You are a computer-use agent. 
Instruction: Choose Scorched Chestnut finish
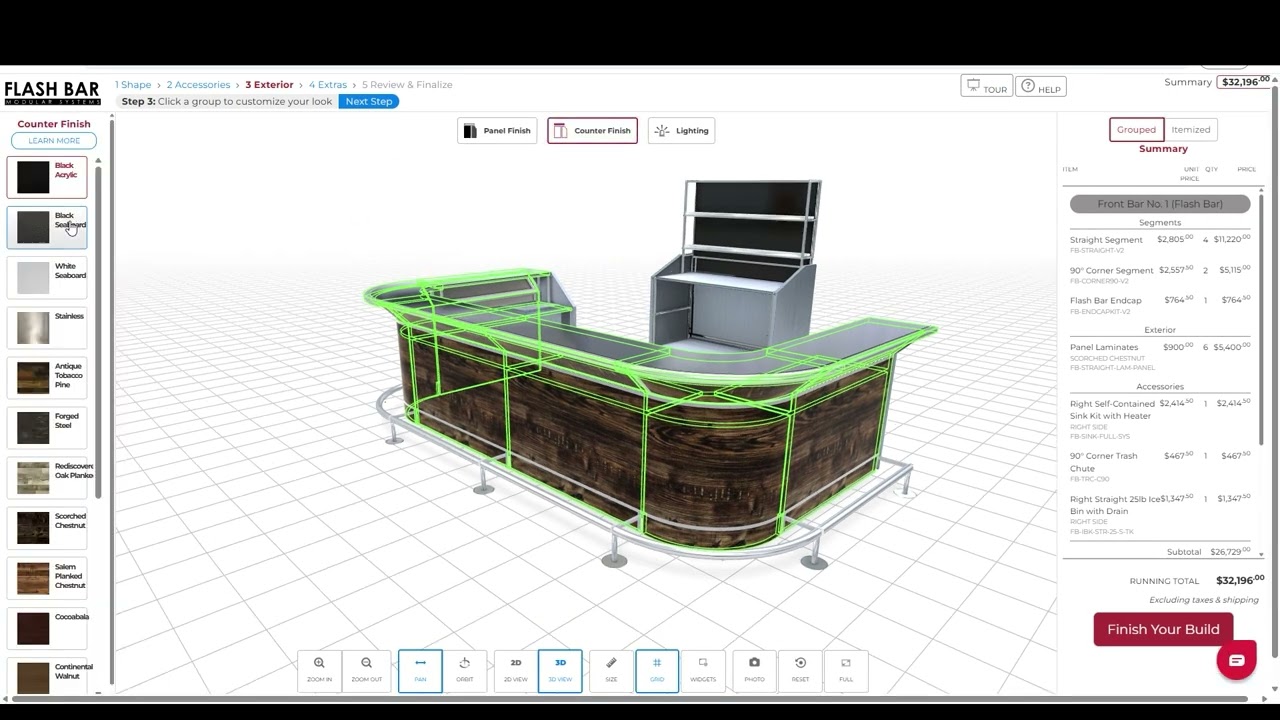(47, 527)
